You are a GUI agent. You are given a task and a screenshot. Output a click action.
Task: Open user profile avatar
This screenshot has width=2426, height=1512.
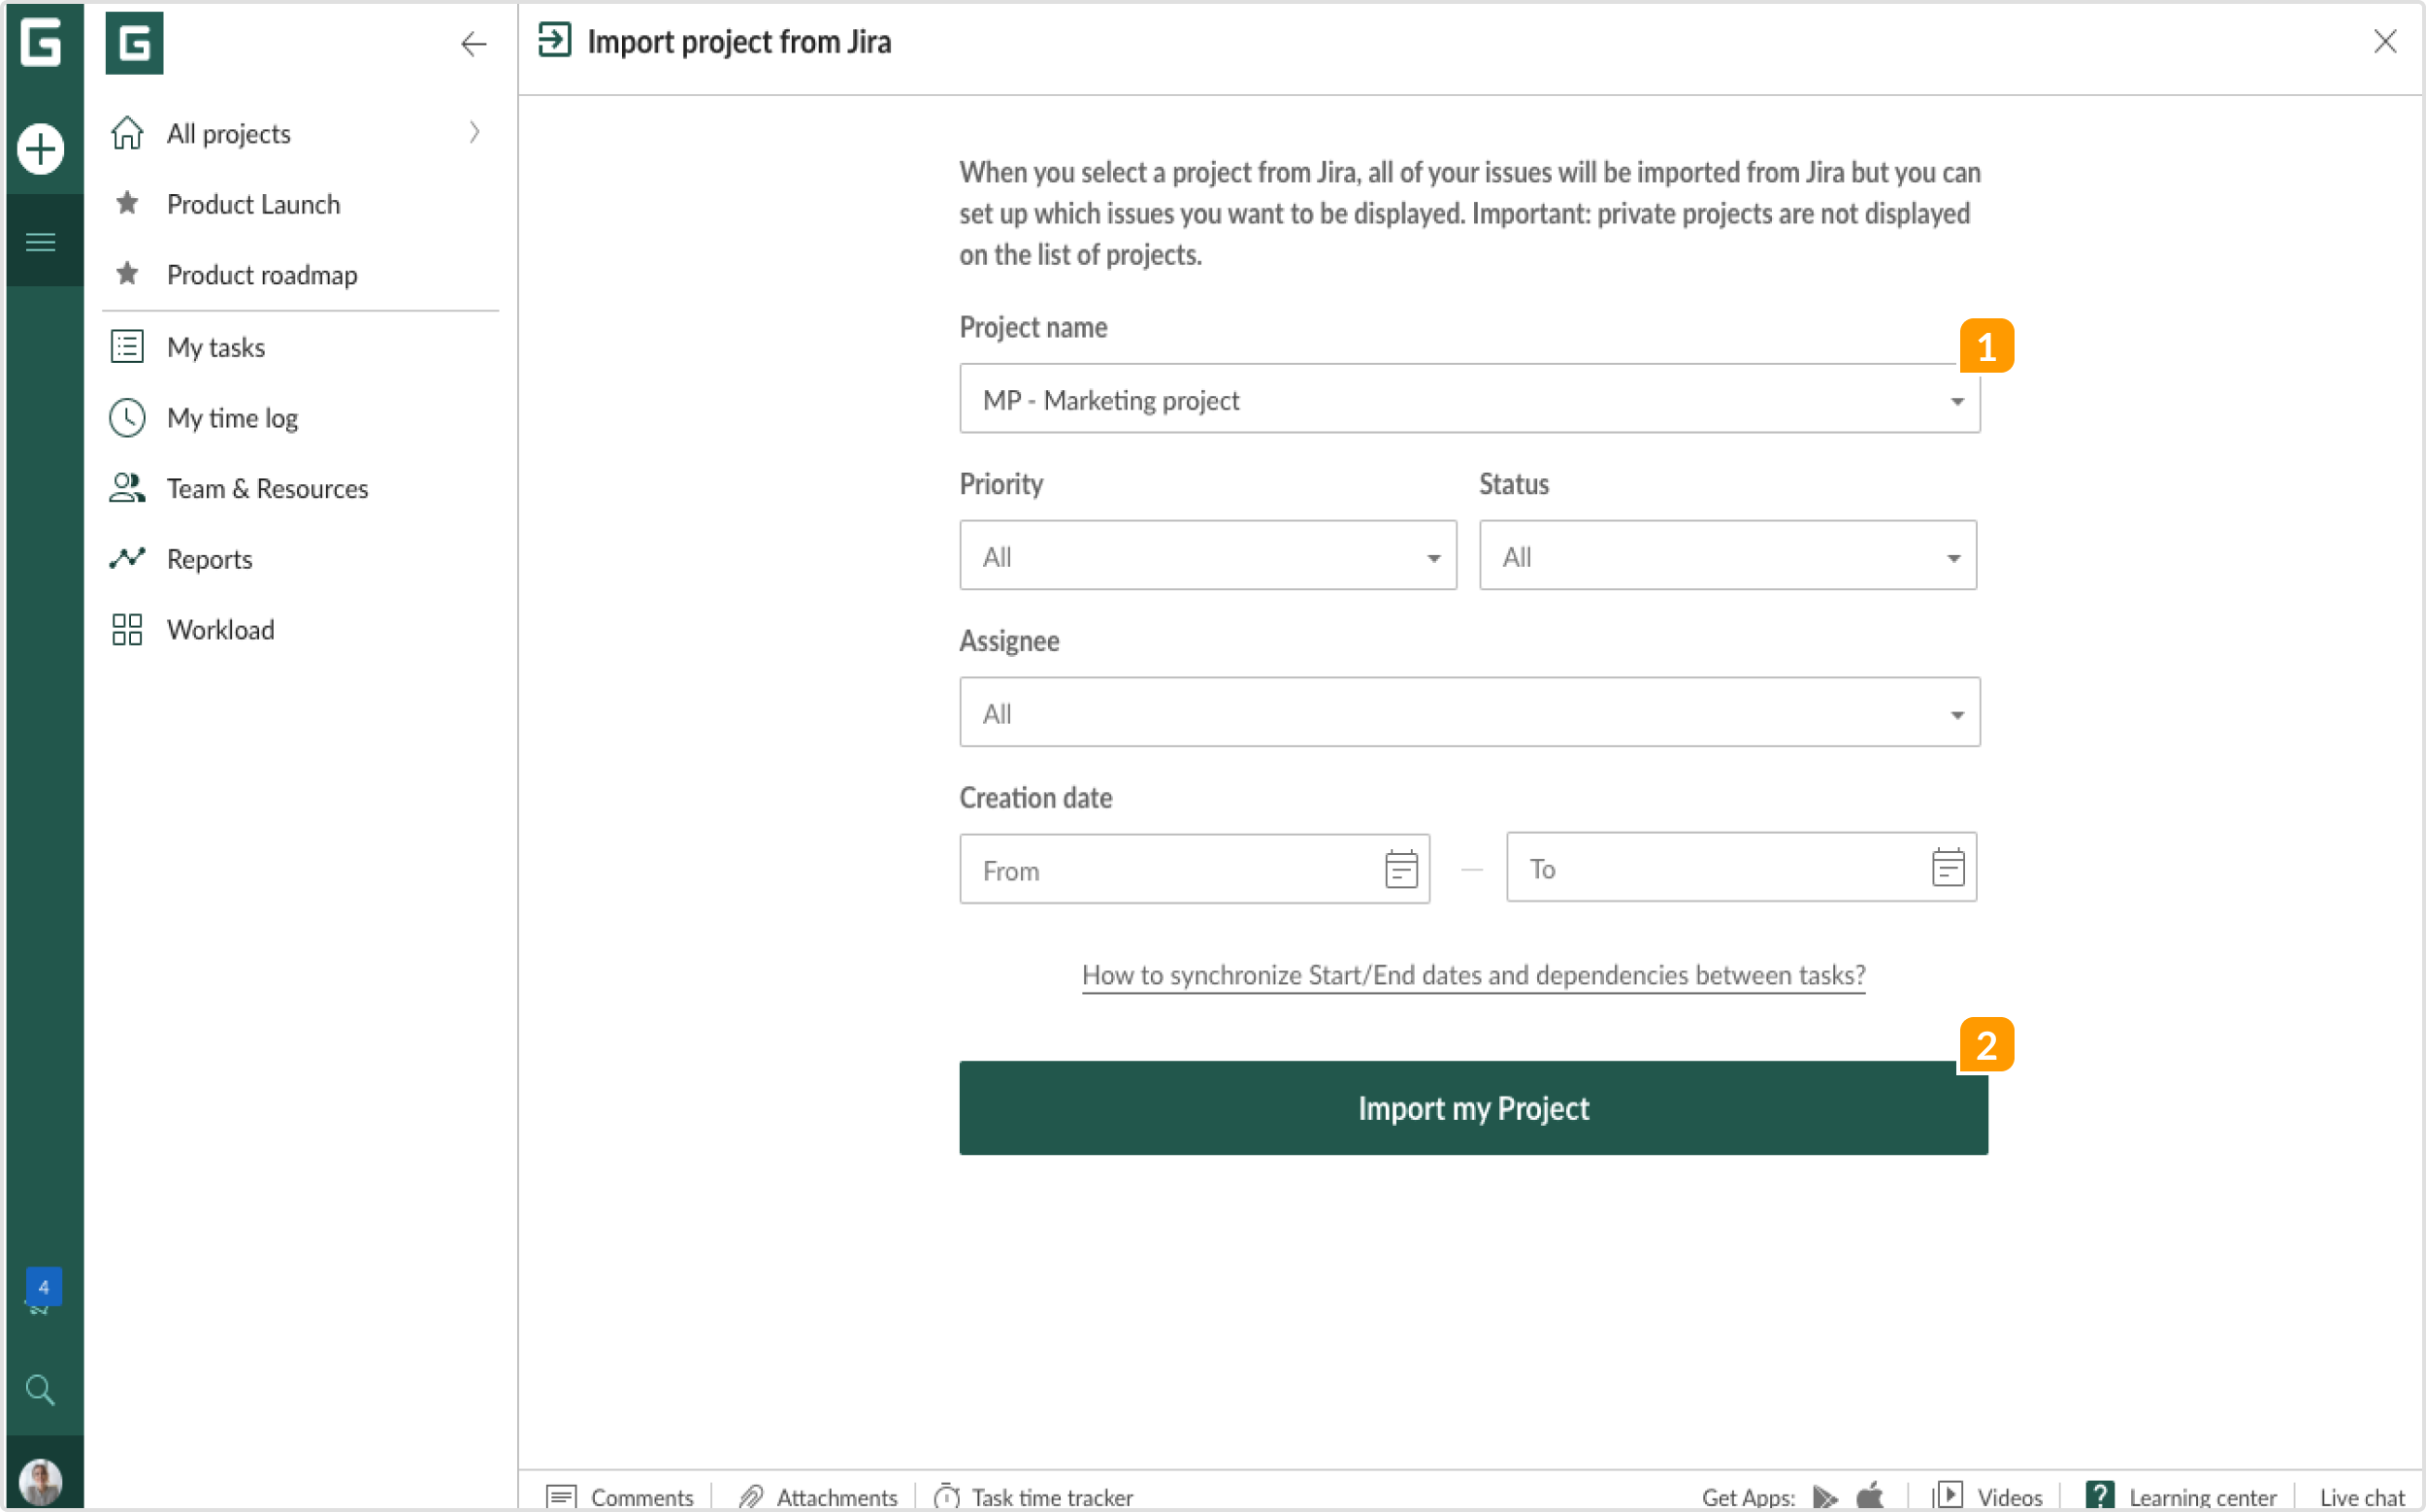[41, 1481]
